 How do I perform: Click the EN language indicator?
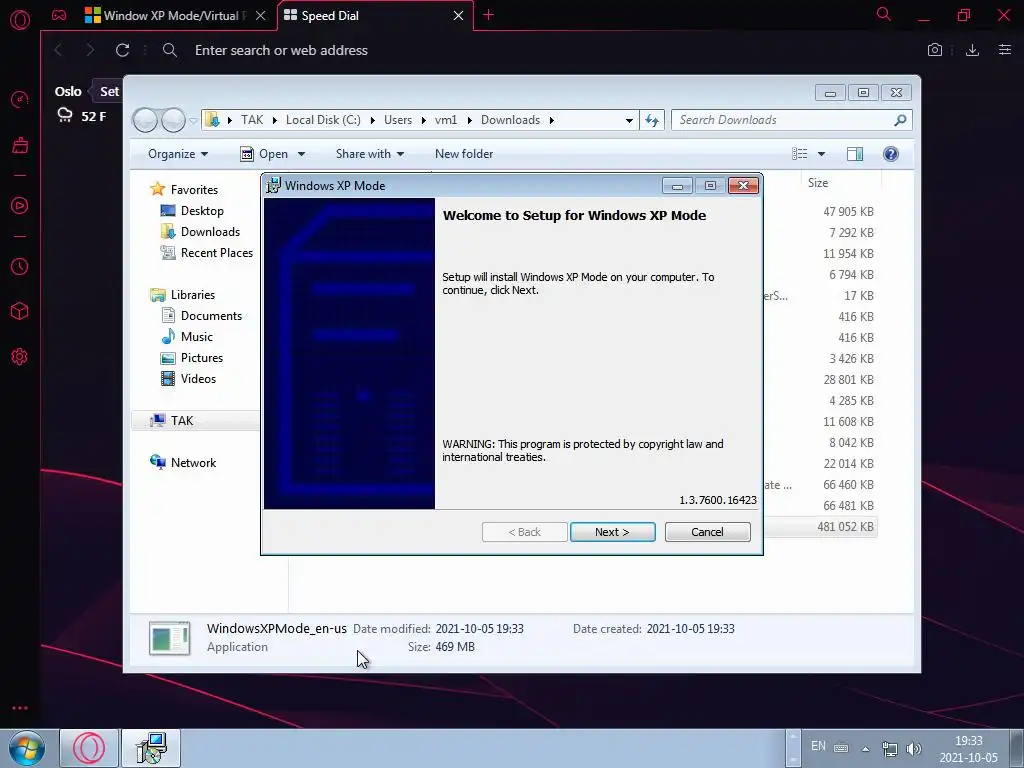[818, 746]
